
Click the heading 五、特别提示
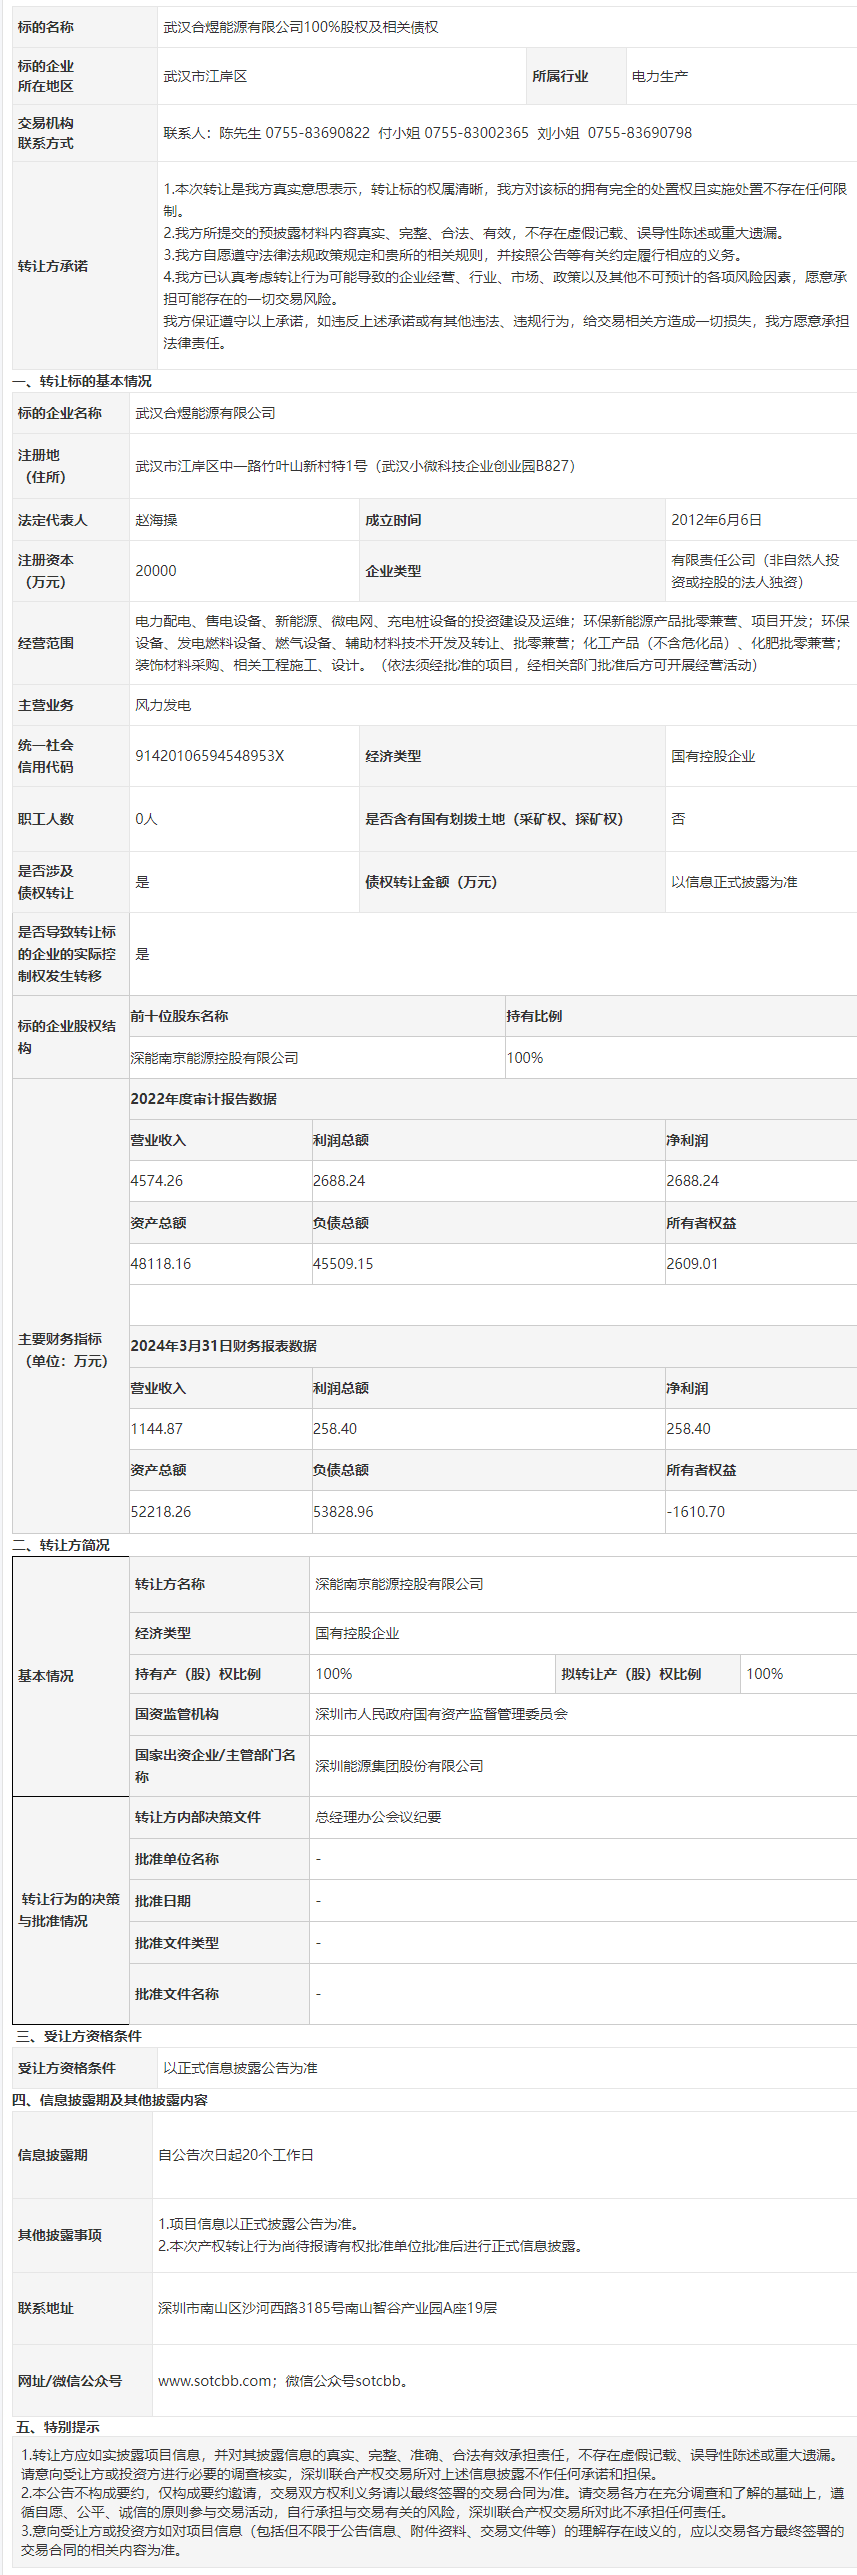[58, 2427]
